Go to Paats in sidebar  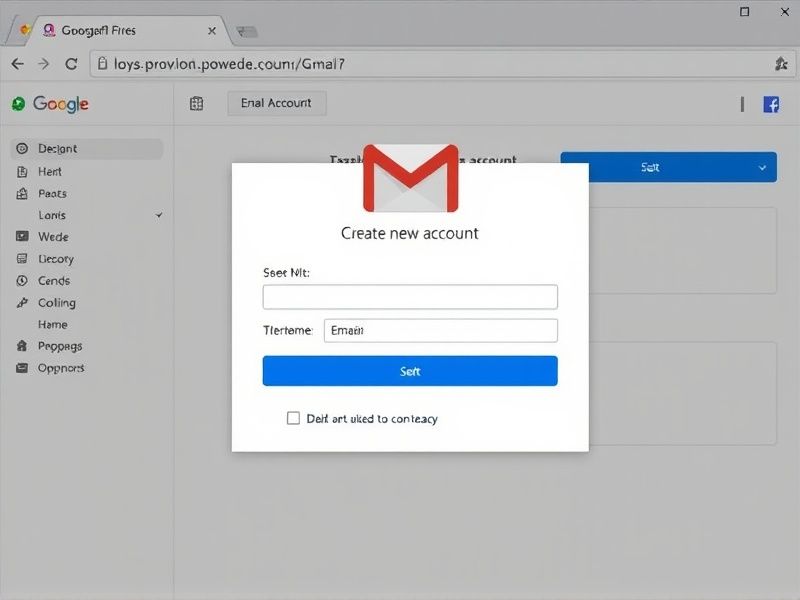tap(52, 193)
